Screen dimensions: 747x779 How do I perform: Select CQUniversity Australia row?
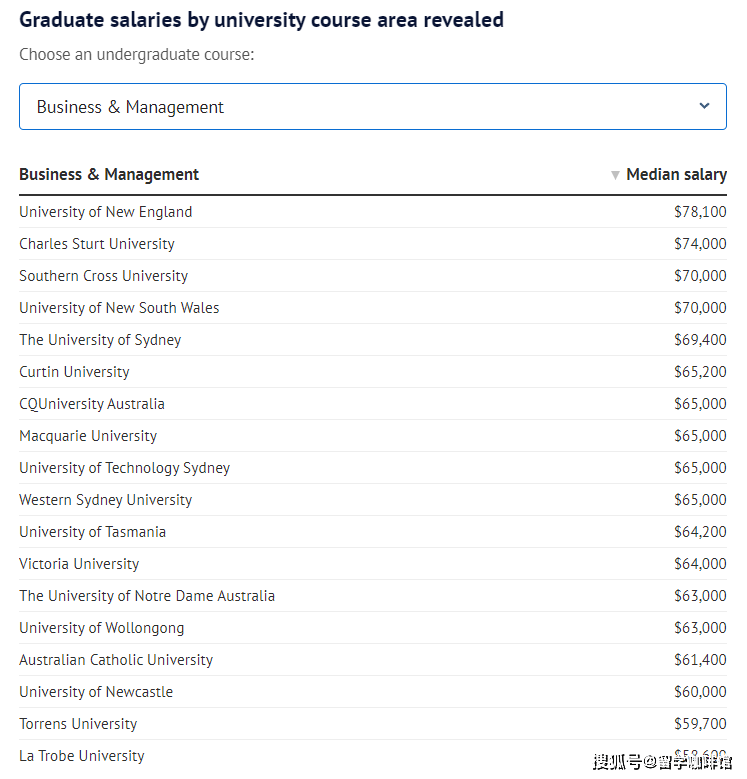[373, 404]
